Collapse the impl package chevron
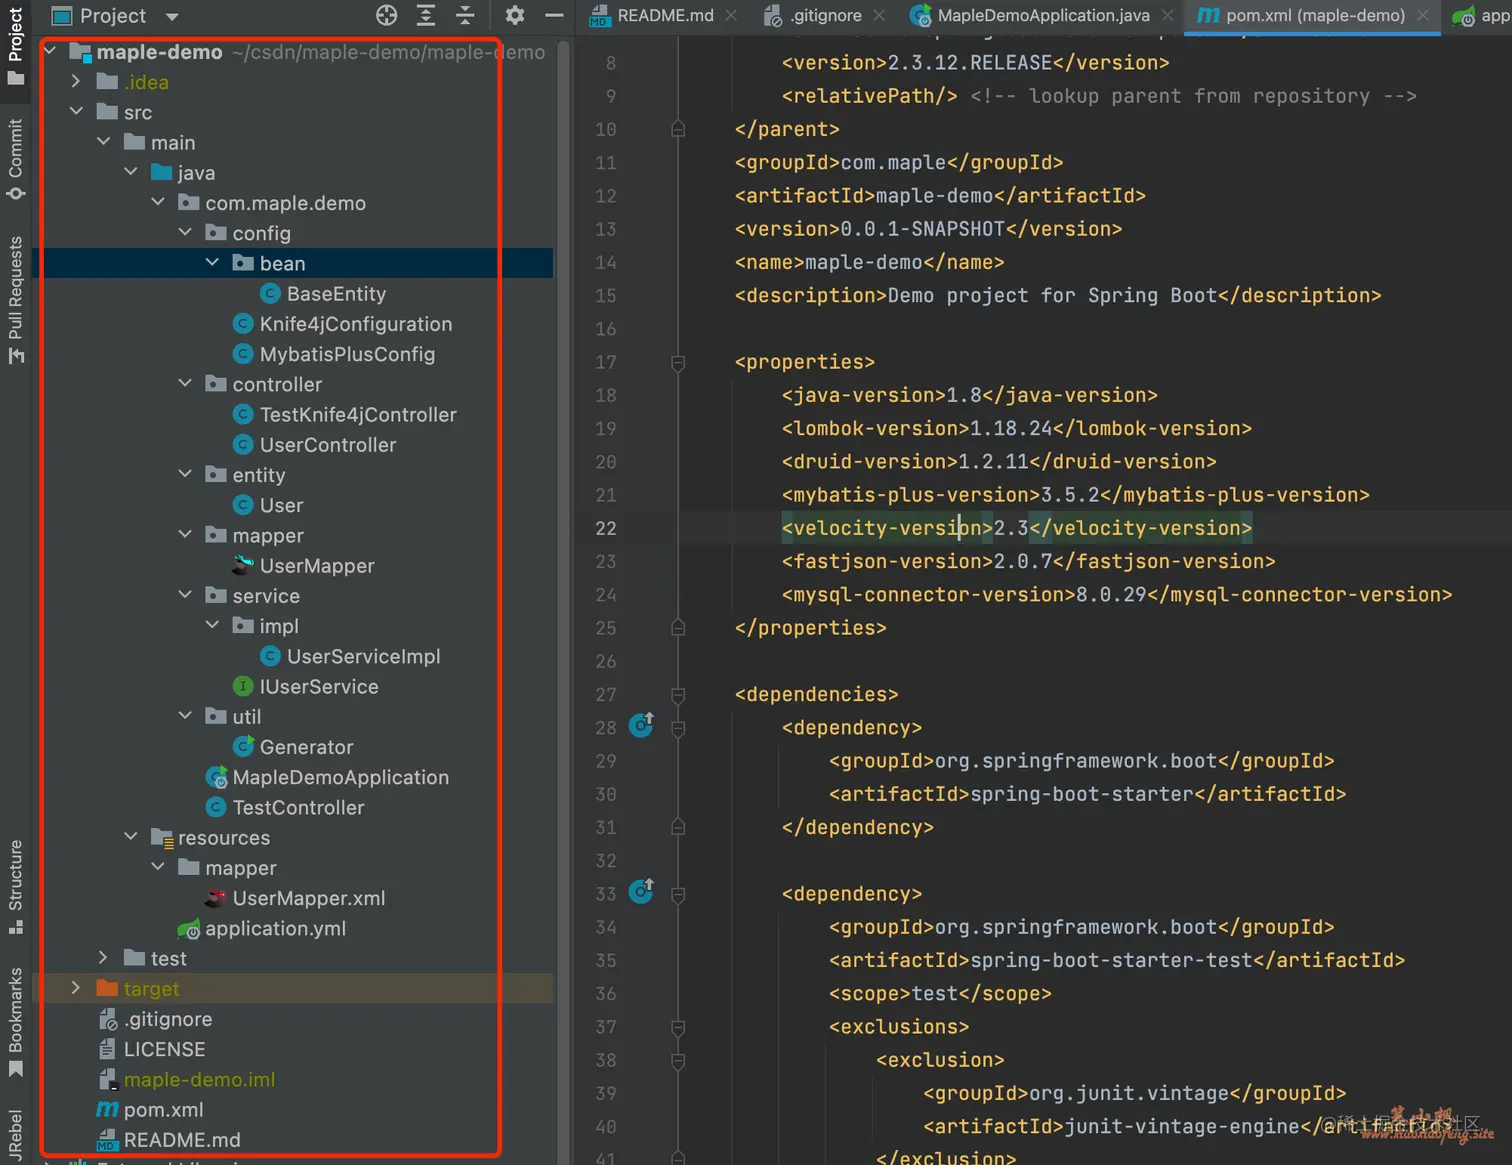 (x=212, y=625)
